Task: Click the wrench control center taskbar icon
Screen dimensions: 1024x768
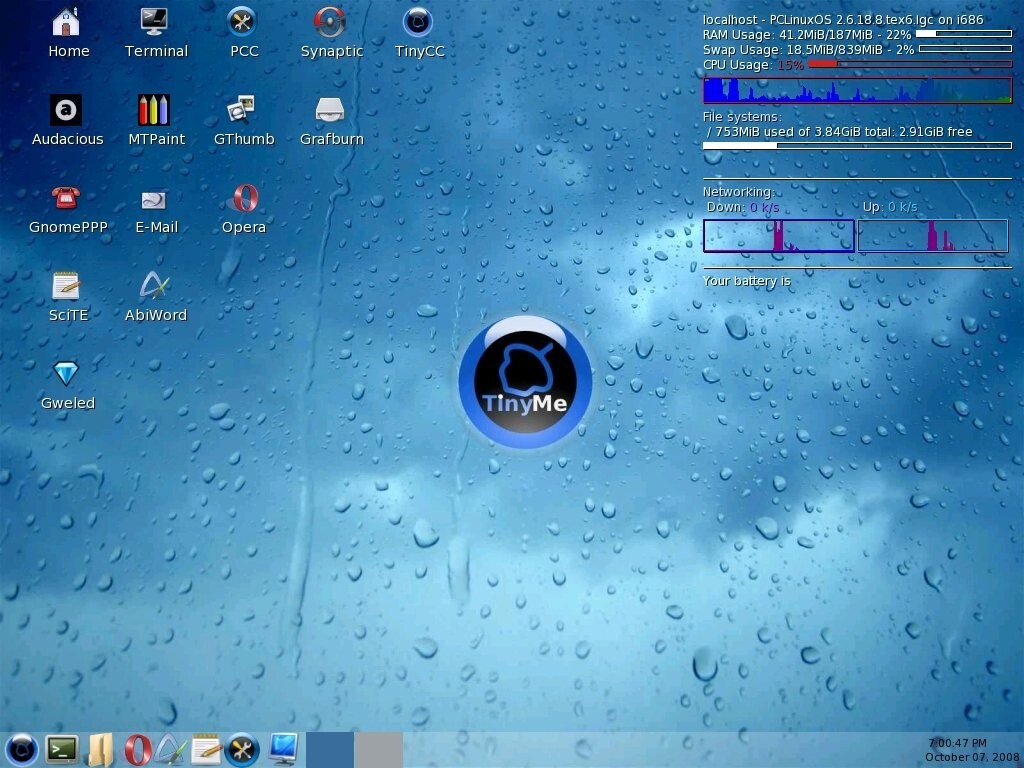Action: click(242, 749)
